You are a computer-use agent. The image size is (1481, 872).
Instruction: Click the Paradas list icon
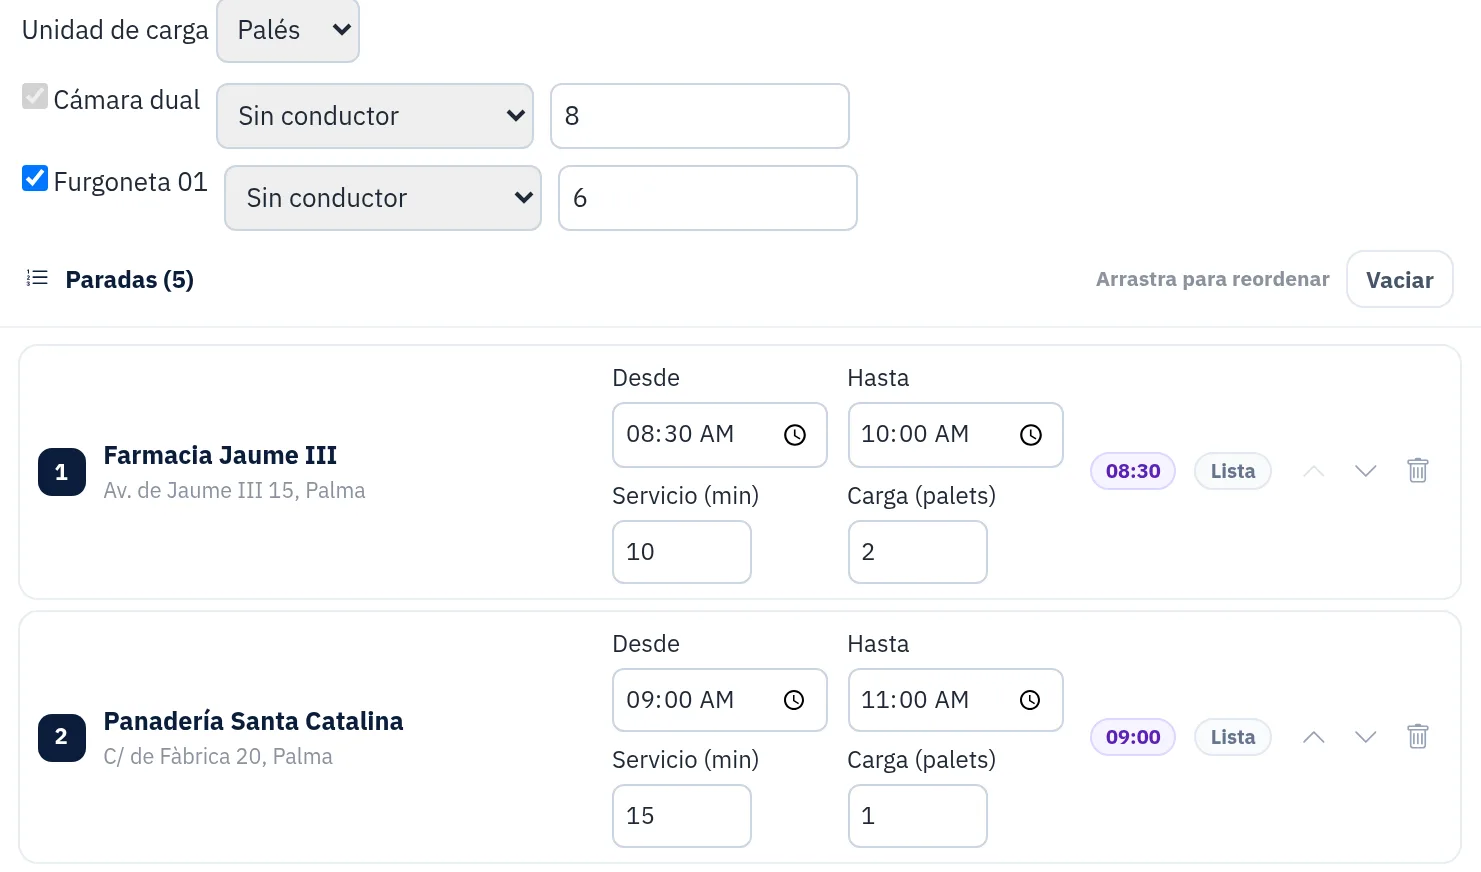[37, 278]
